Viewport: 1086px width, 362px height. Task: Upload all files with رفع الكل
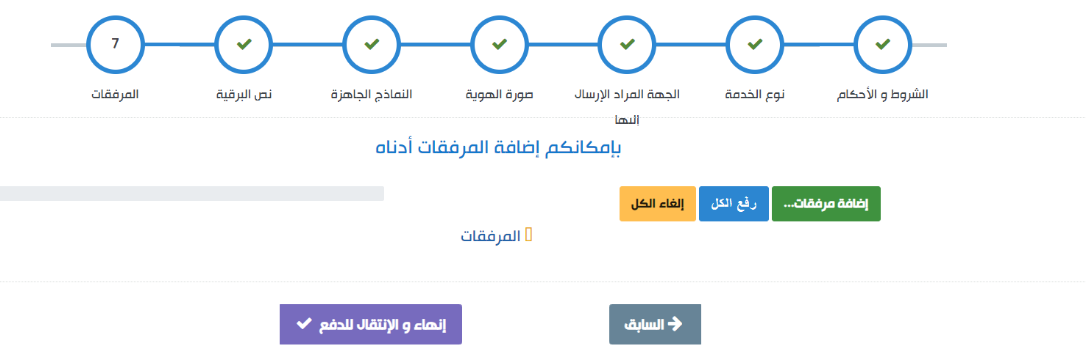click(x=733, y=204)
